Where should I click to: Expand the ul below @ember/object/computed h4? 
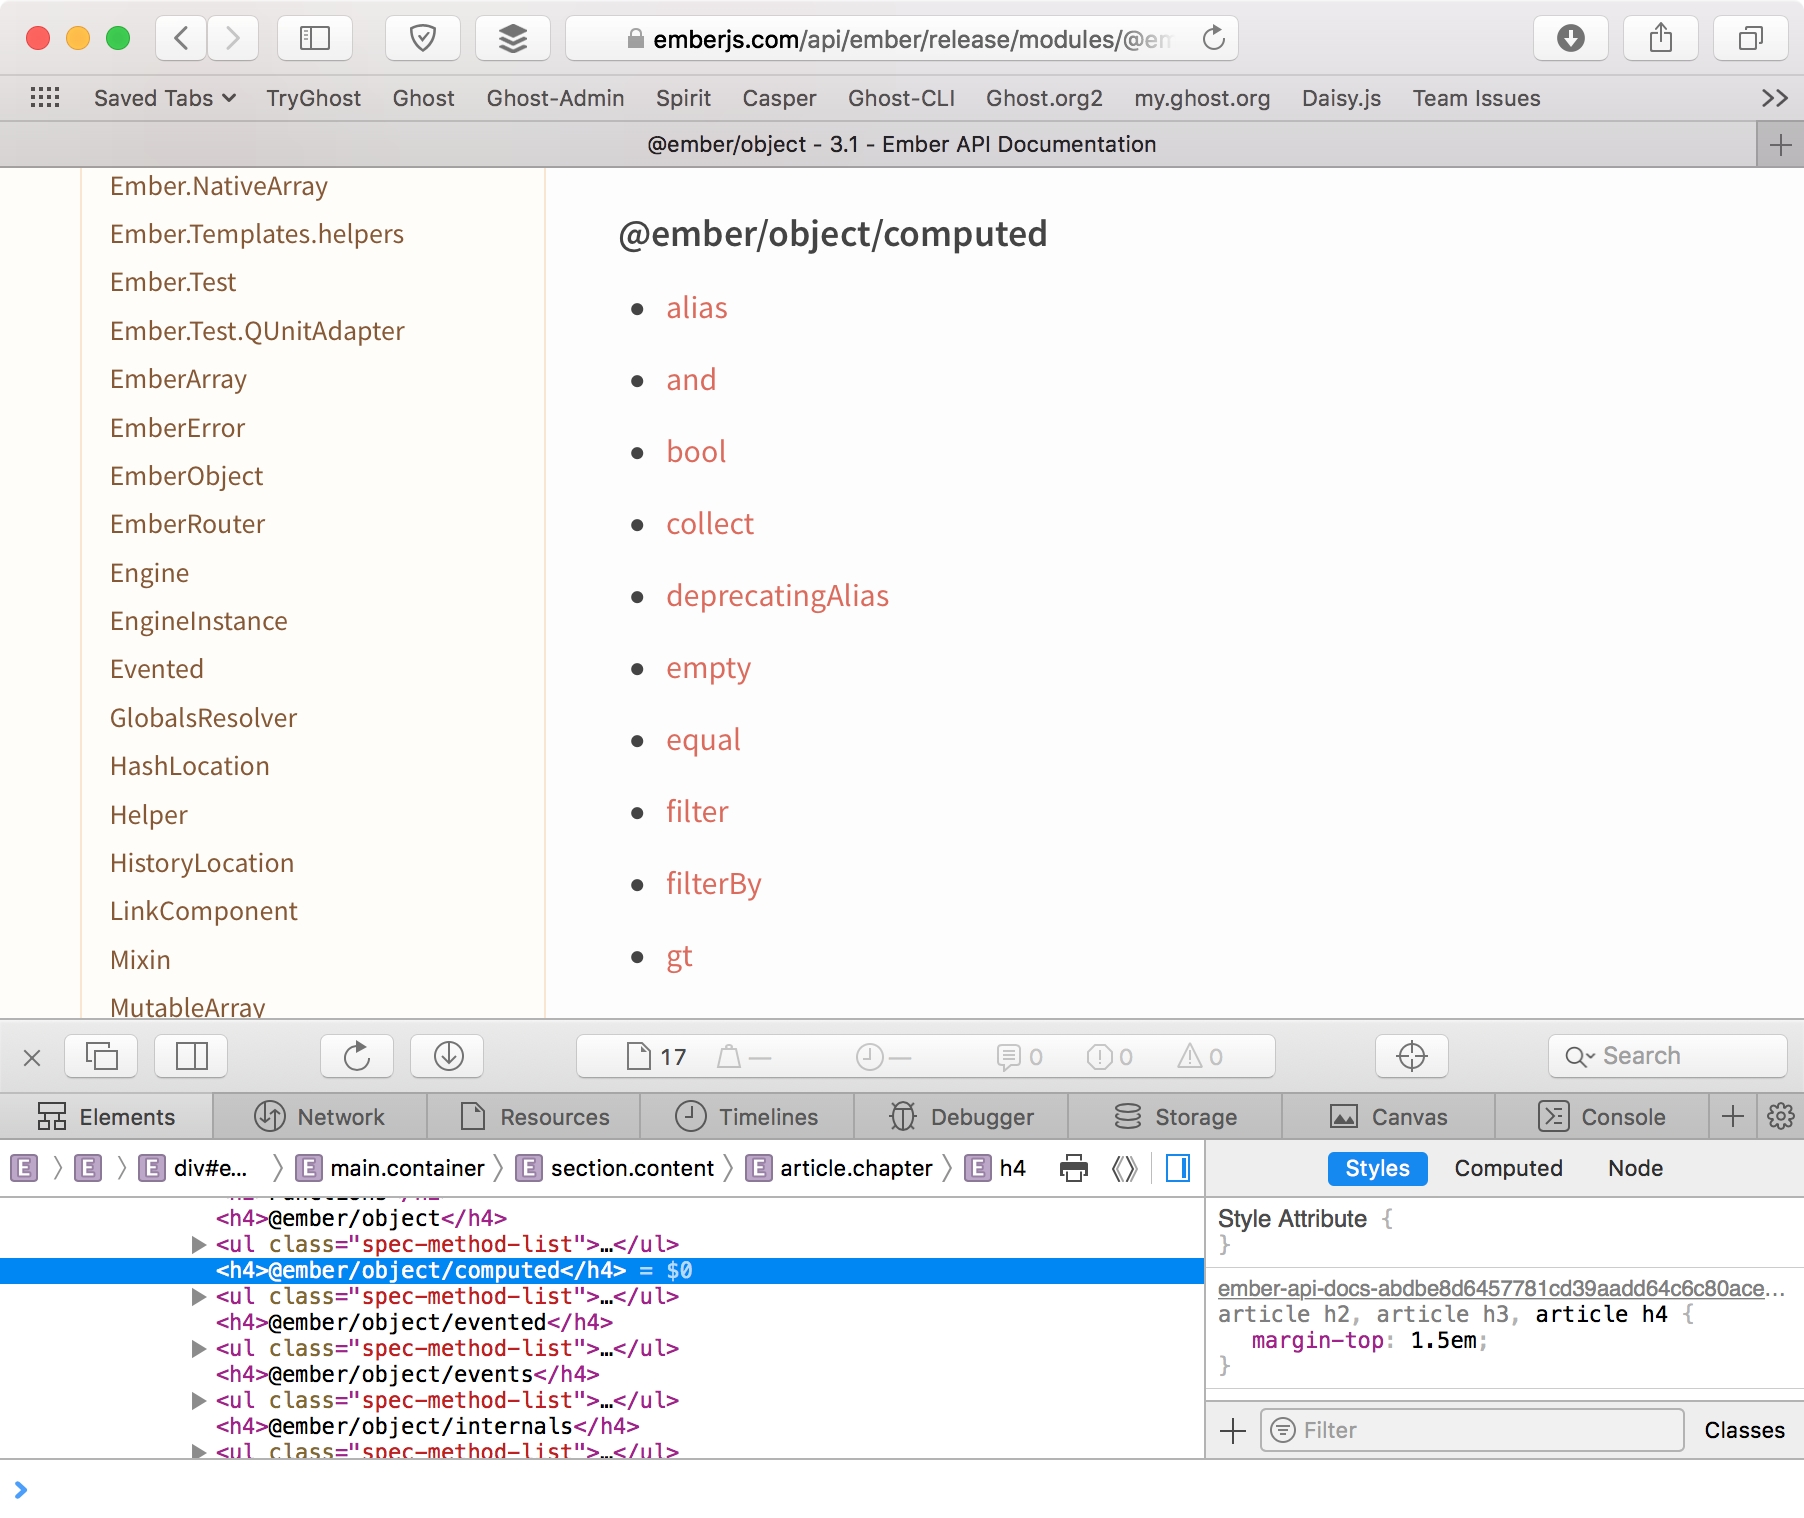(199, 1296)
